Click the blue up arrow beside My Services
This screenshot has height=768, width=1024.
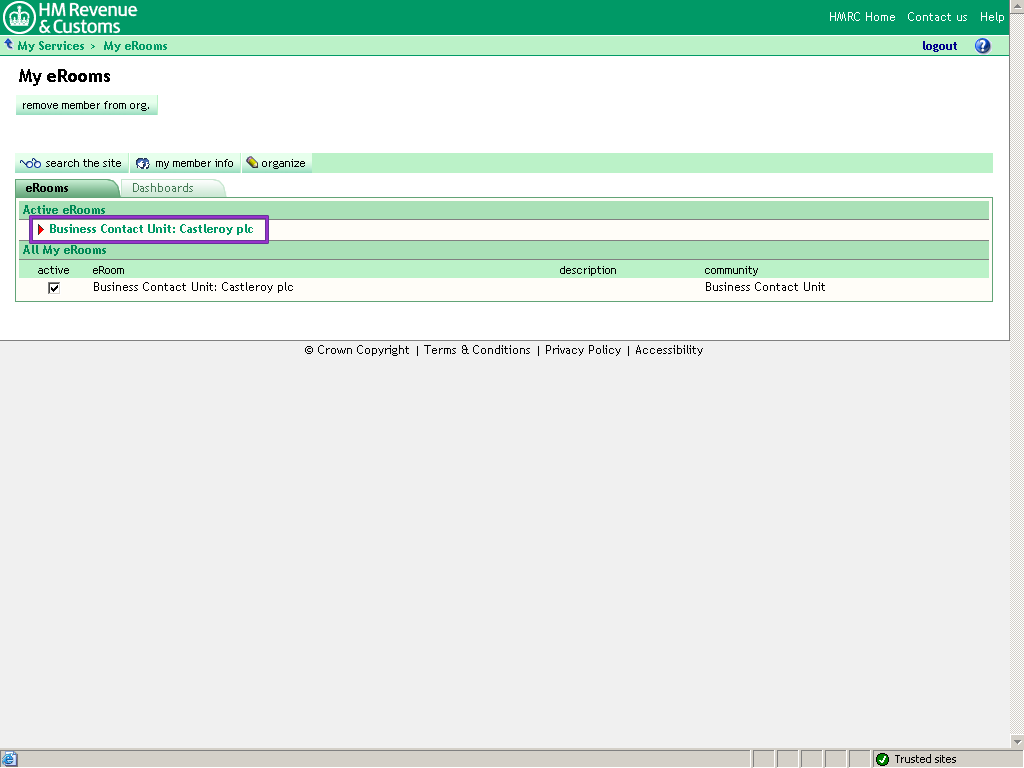pos(9,45)
